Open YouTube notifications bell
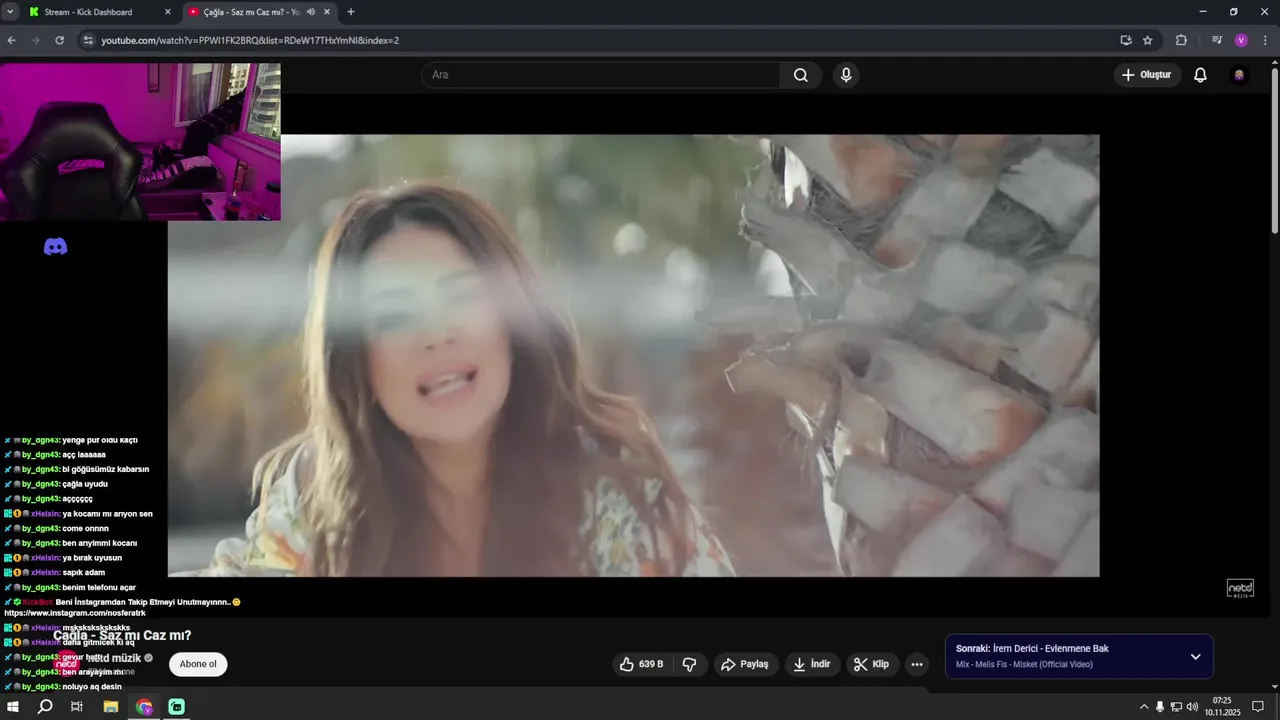 (x=1200, y=75)
